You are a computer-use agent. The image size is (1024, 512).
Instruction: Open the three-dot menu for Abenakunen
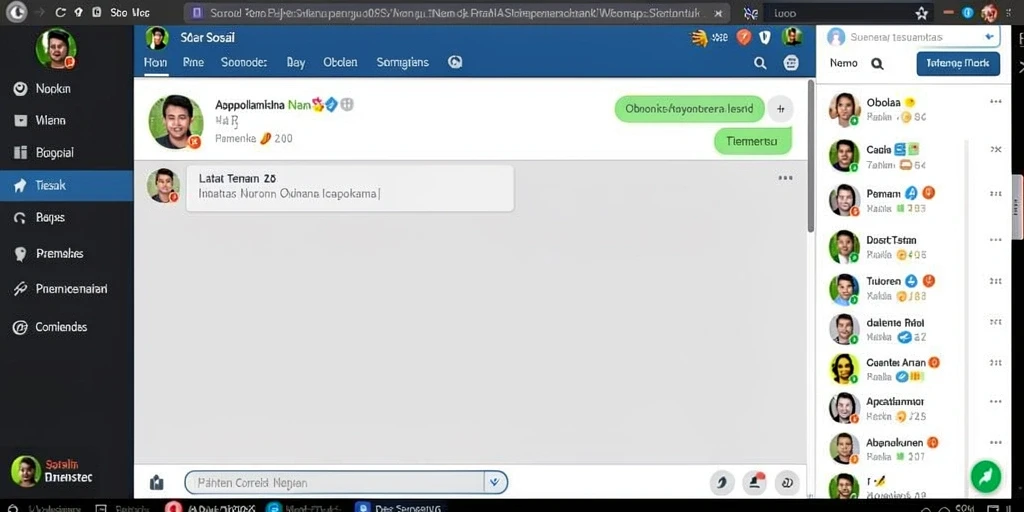point(995,442)
